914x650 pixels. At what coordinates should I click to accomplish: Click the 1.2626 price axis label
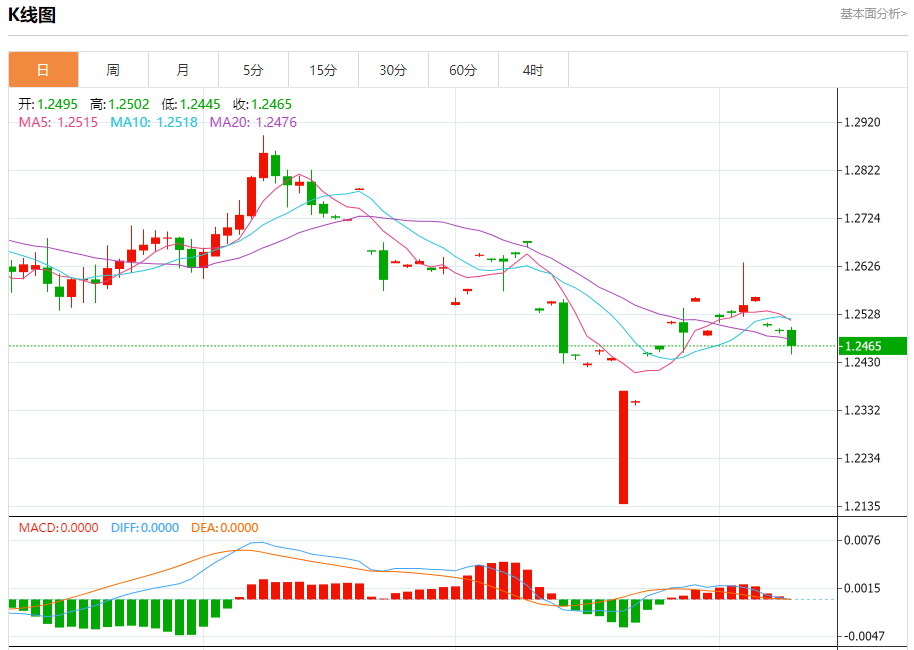[x=862, y=266]
